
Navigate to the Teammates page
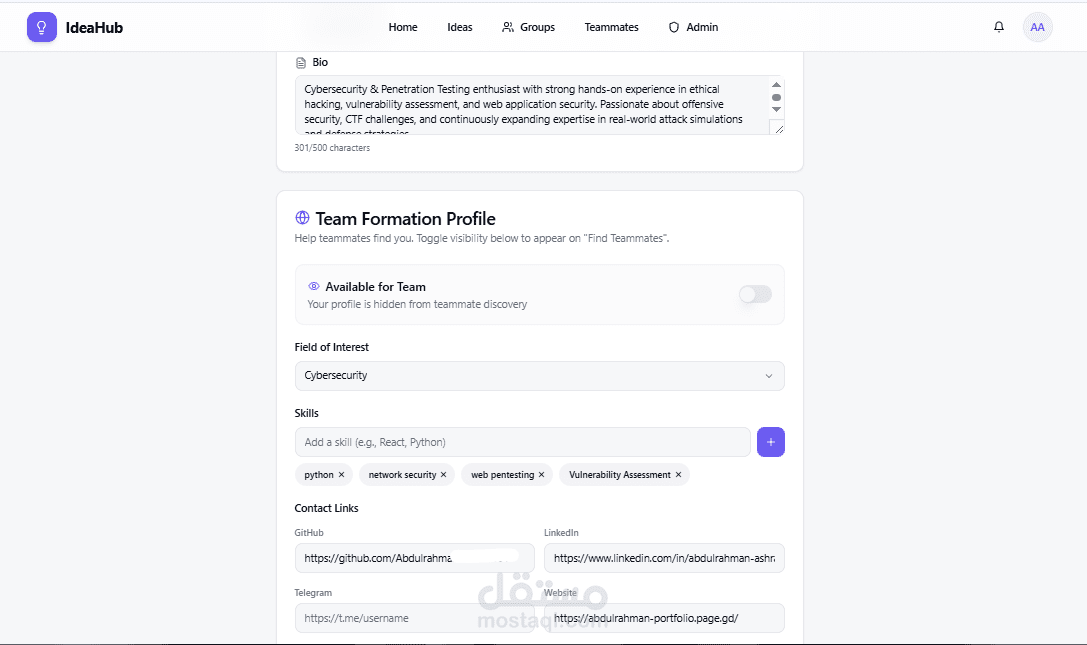(611, 27)
